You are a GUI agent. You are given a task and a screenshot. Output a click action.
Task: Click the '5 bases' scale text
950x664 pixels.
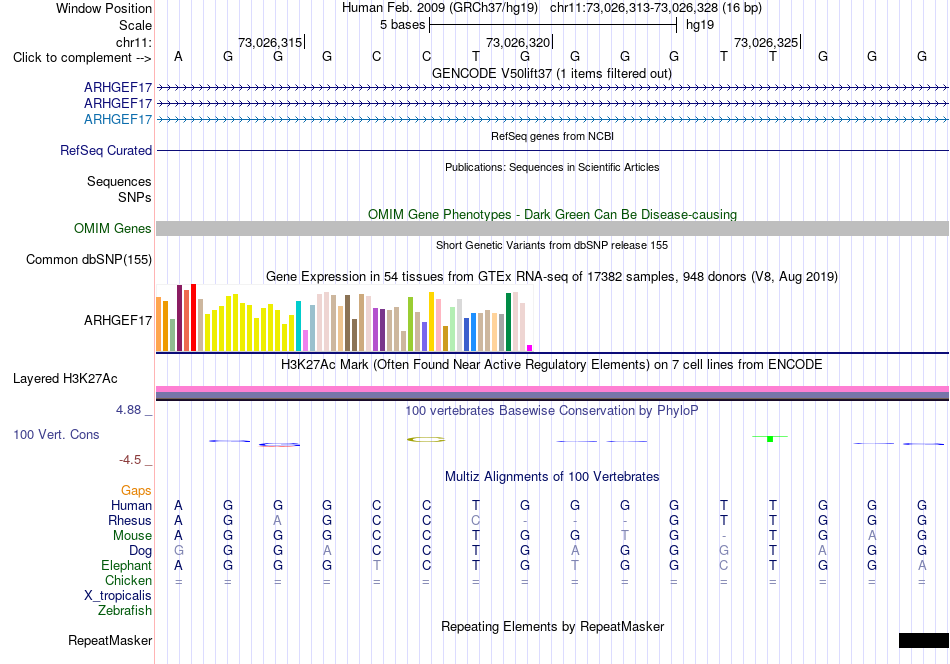point(403,25)
